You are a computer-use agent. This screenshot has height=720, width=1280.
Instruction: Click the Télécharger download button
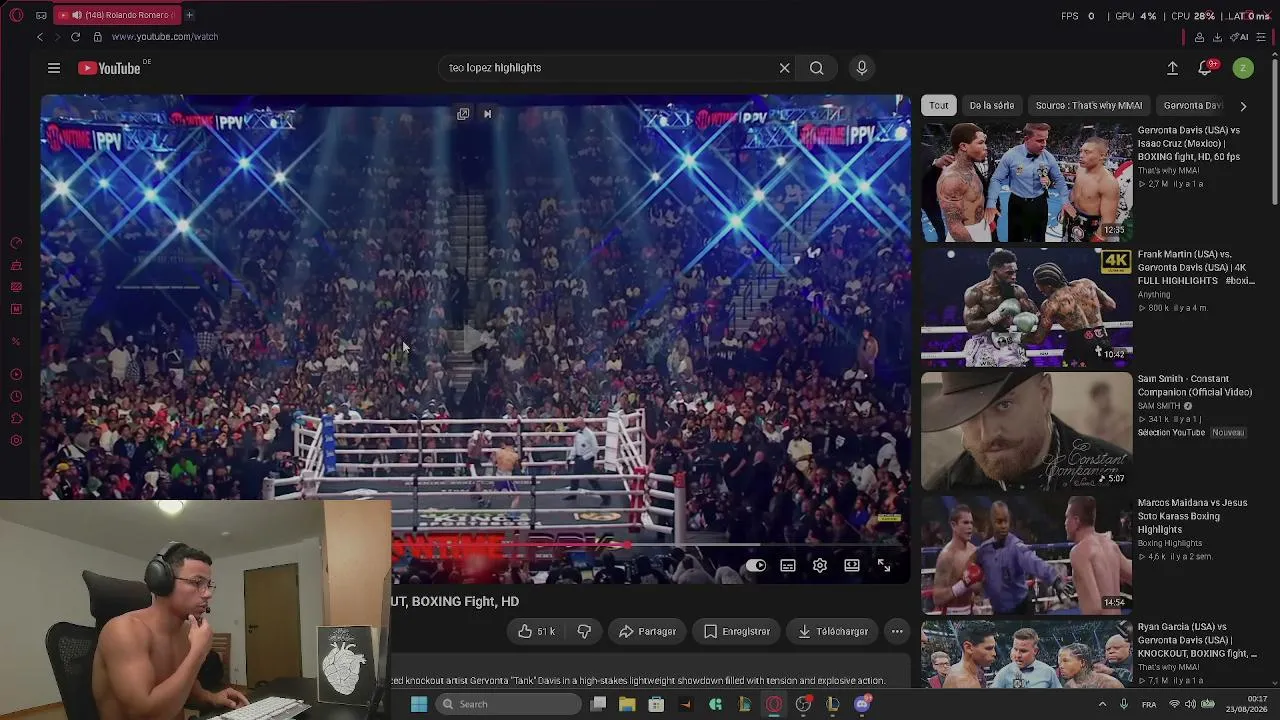pos(833,632)
